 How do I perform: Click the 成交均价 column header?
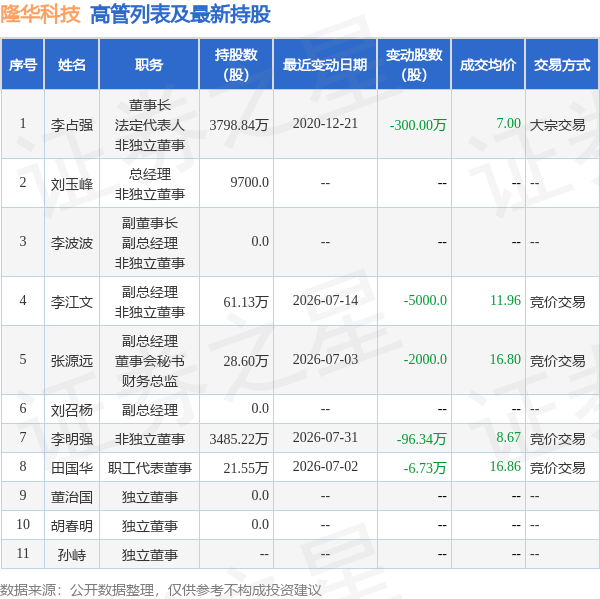488,64
